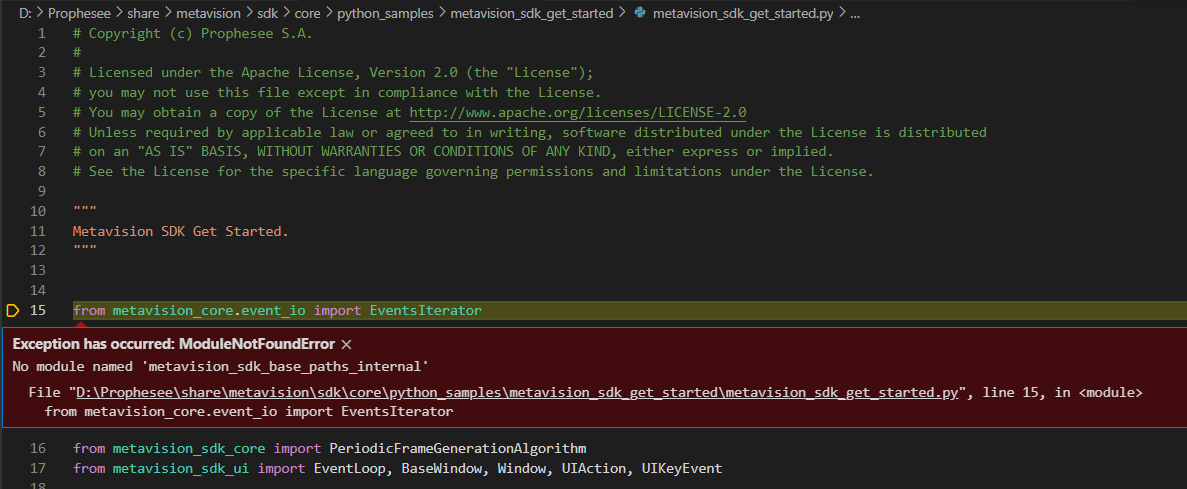This screenshot has height=489, width=1187.
Task: Open the file path link in traceback
Action: click(517, 393)
